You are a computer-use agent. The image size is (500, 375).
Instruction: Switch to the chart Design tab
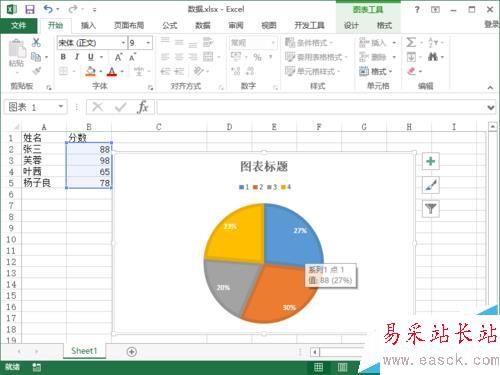coord(351,25)
